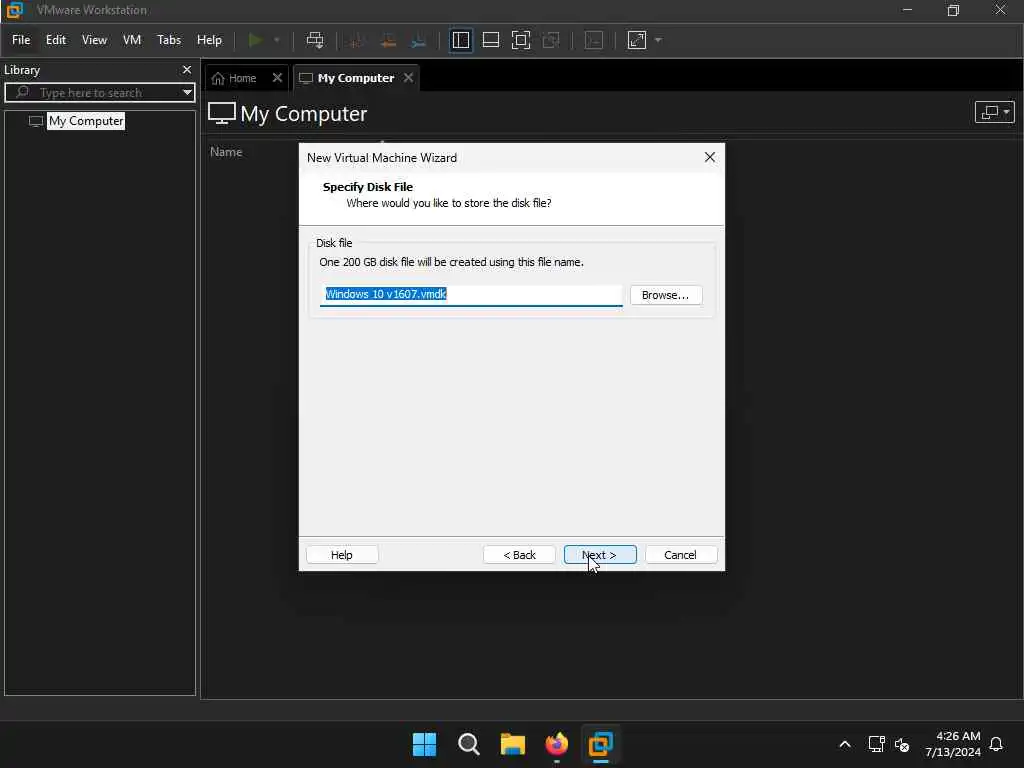1024x768 pixels.
Task: Open File Explorer from the taskbar
Action: 513,744
